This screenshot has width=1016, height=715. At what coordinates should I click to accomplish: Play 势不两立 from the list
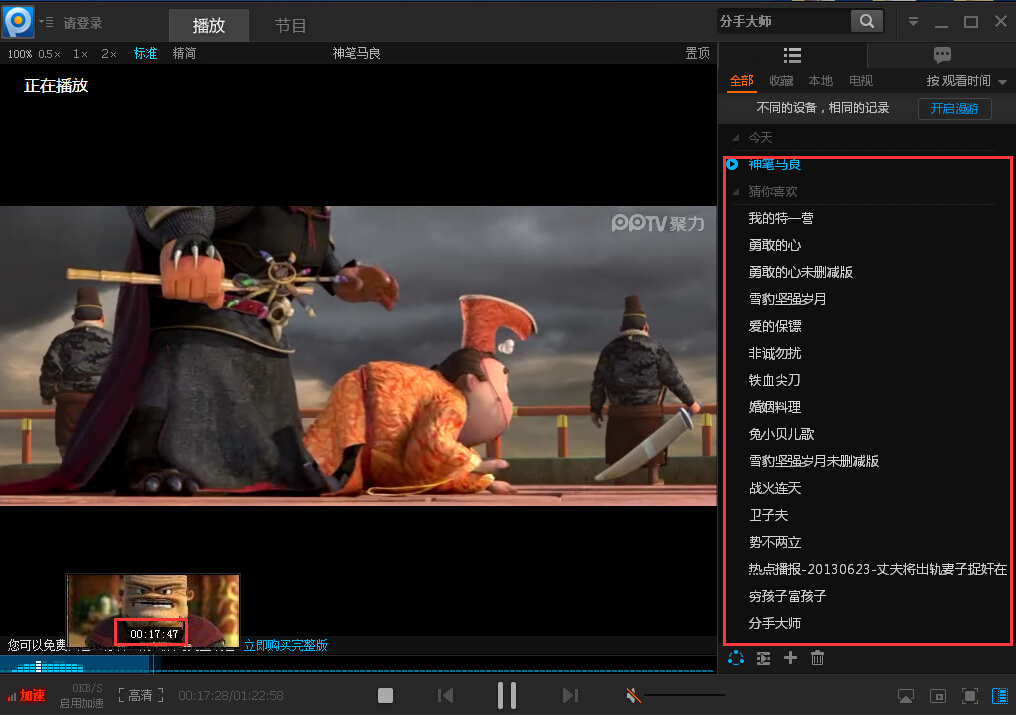(774, 542)
